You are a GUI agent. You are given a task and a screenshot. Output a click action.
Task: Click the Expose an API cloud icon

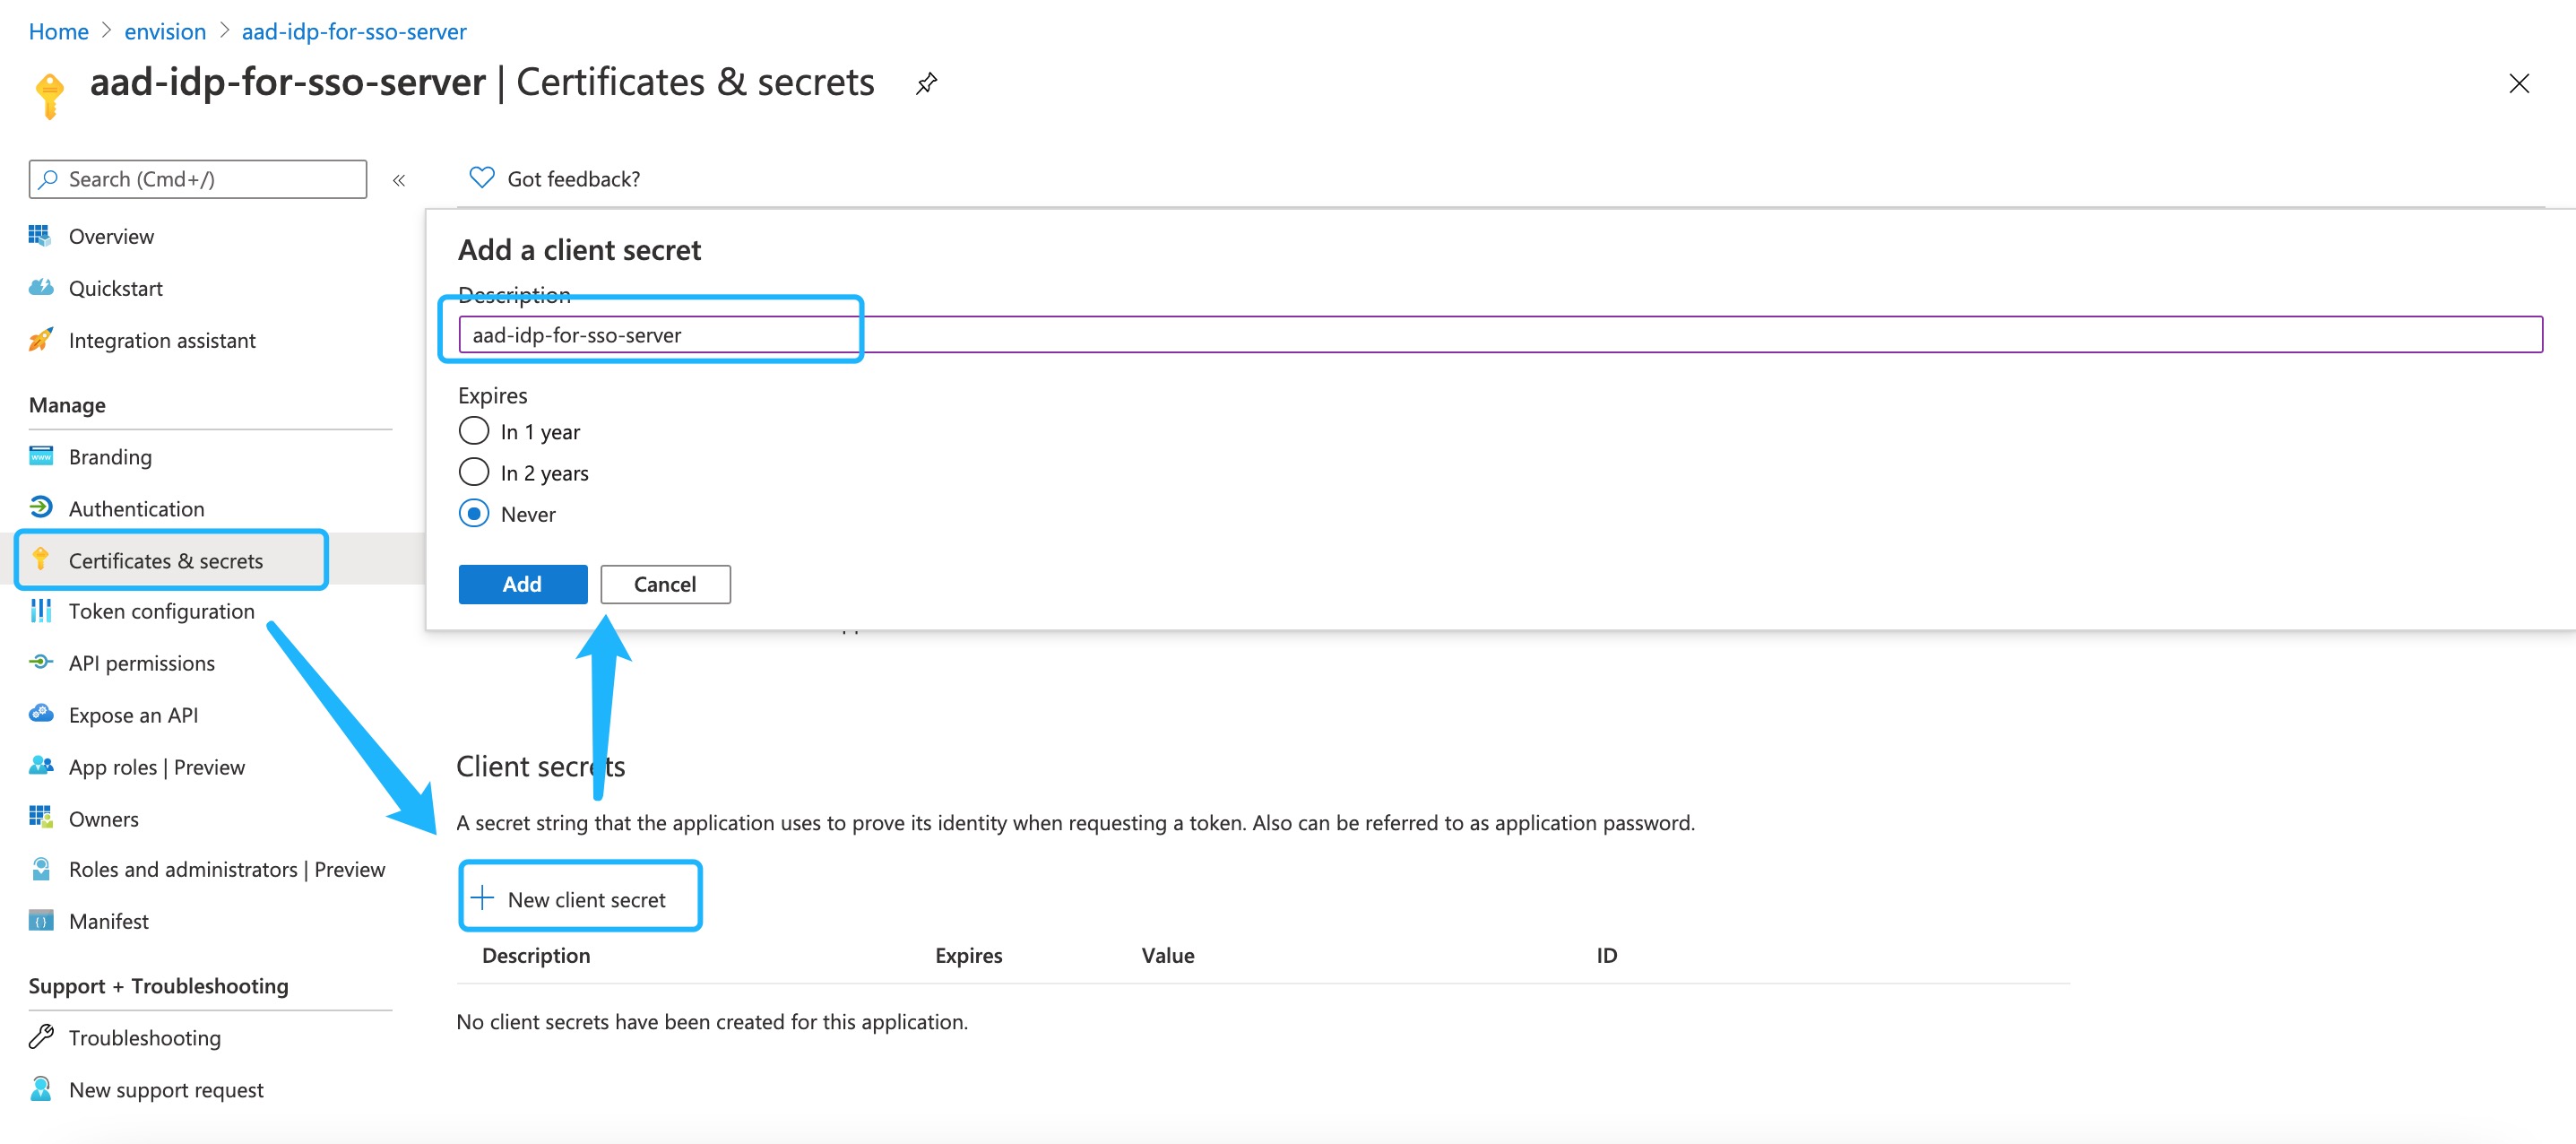coord(40,714)
